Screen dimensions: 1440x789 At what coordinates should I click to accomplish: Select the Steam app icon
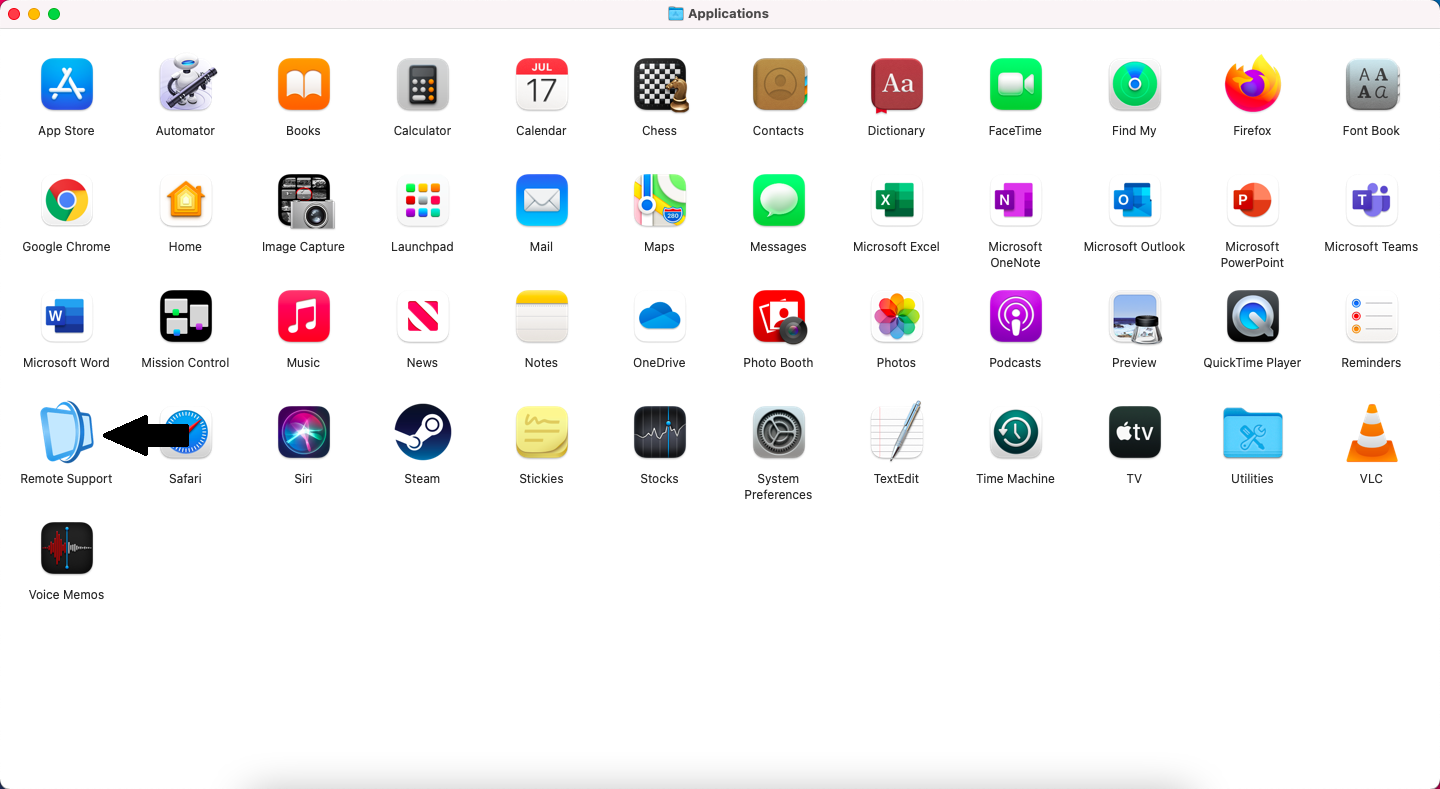point(422,432)
